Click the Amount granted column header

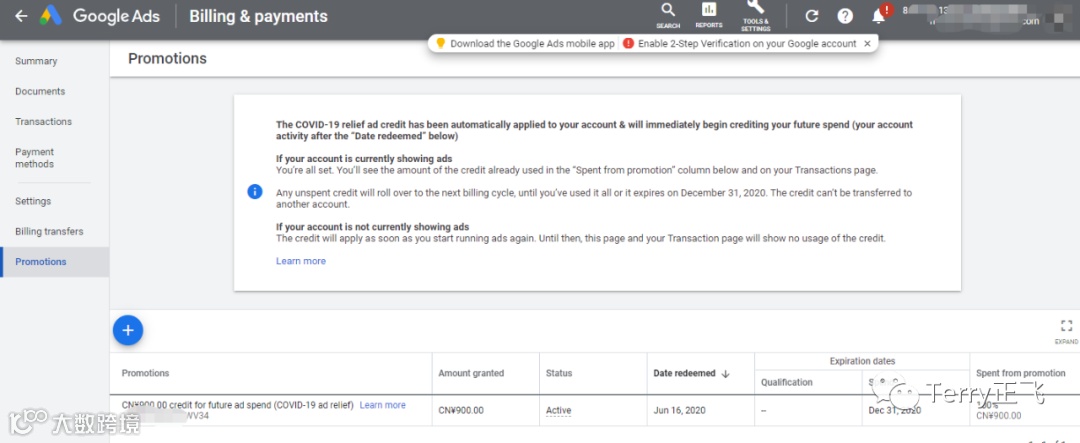tap(471, 373)
